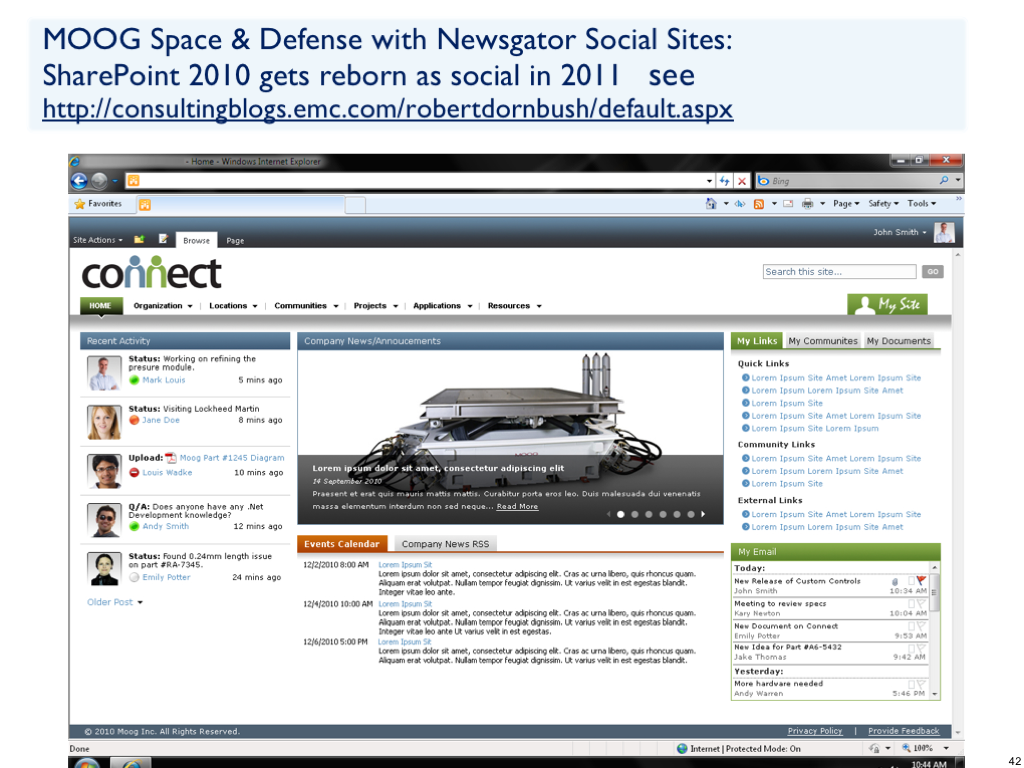Open the browser Safety menu
The height and width of the screenshot is (768, 1024).
[884, 204]
